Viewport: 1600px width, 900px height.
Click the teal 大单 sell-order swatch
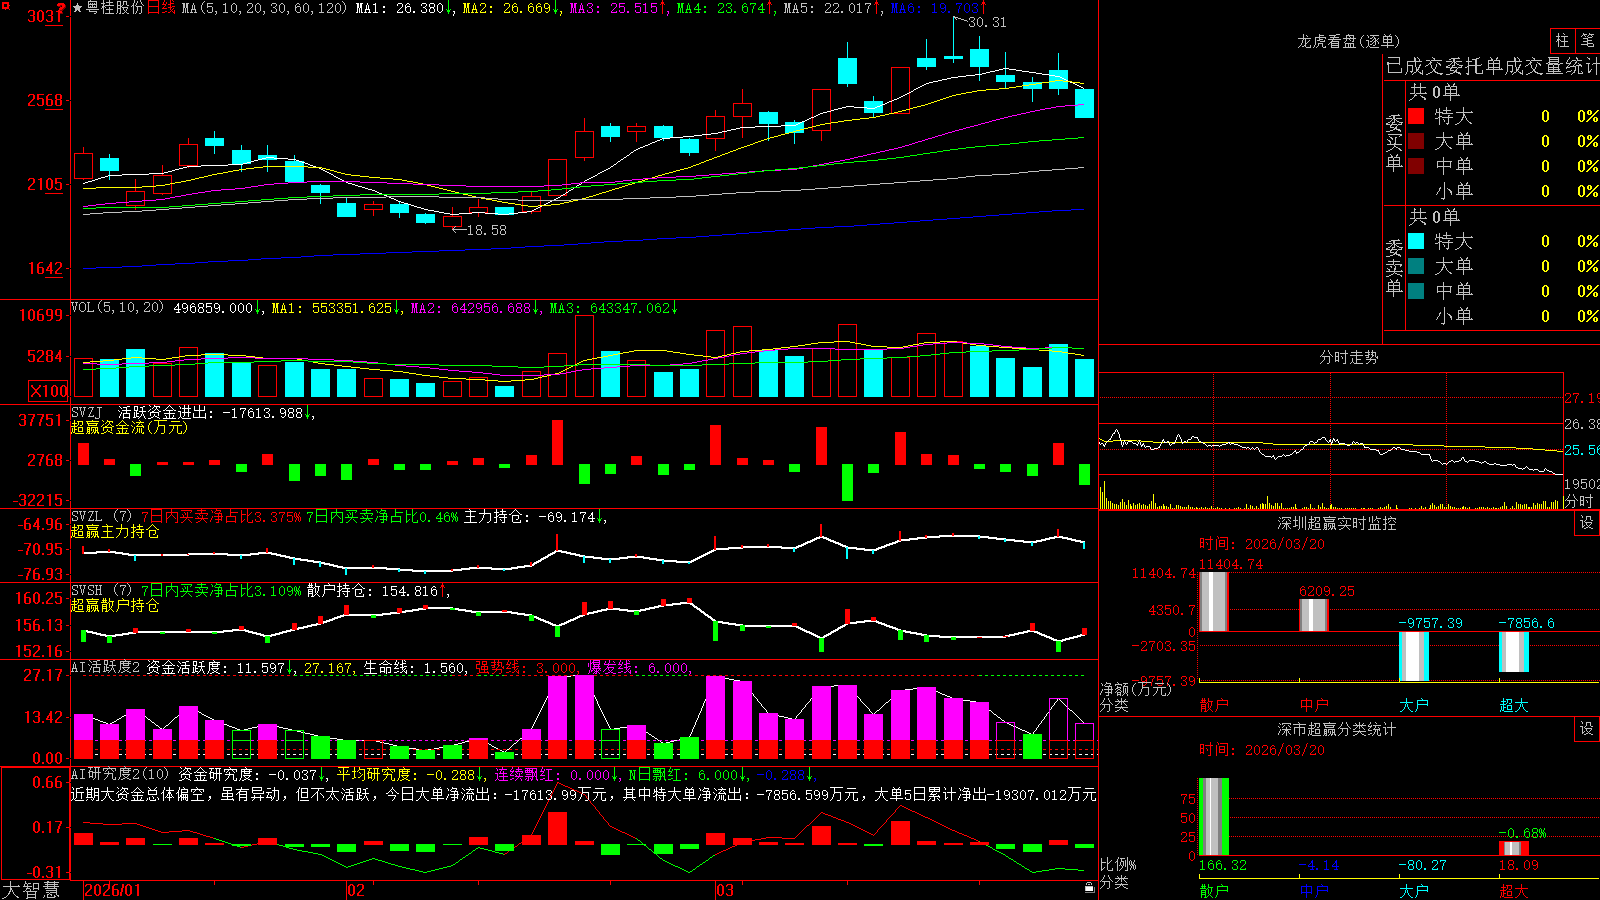[1416, 266]
